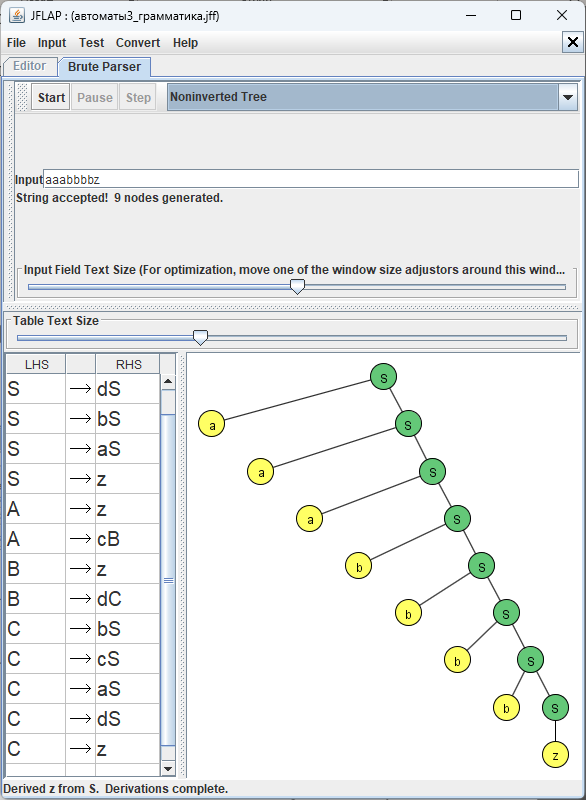Click the table scrollbar up arrow

[168, 382]
